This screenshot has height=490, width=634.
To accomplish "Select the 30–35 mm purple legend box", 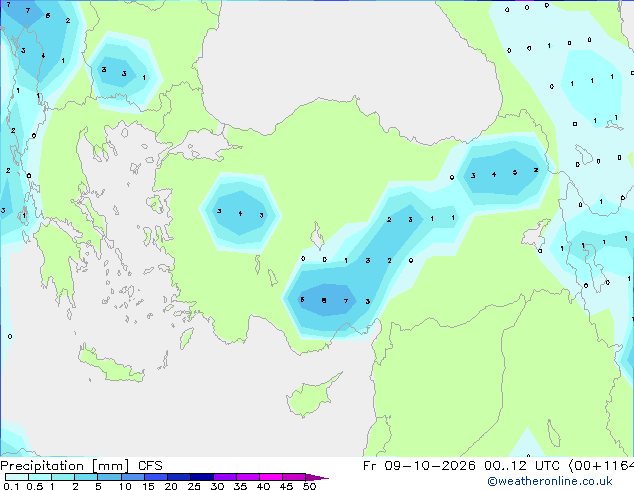I will [224, 477].
